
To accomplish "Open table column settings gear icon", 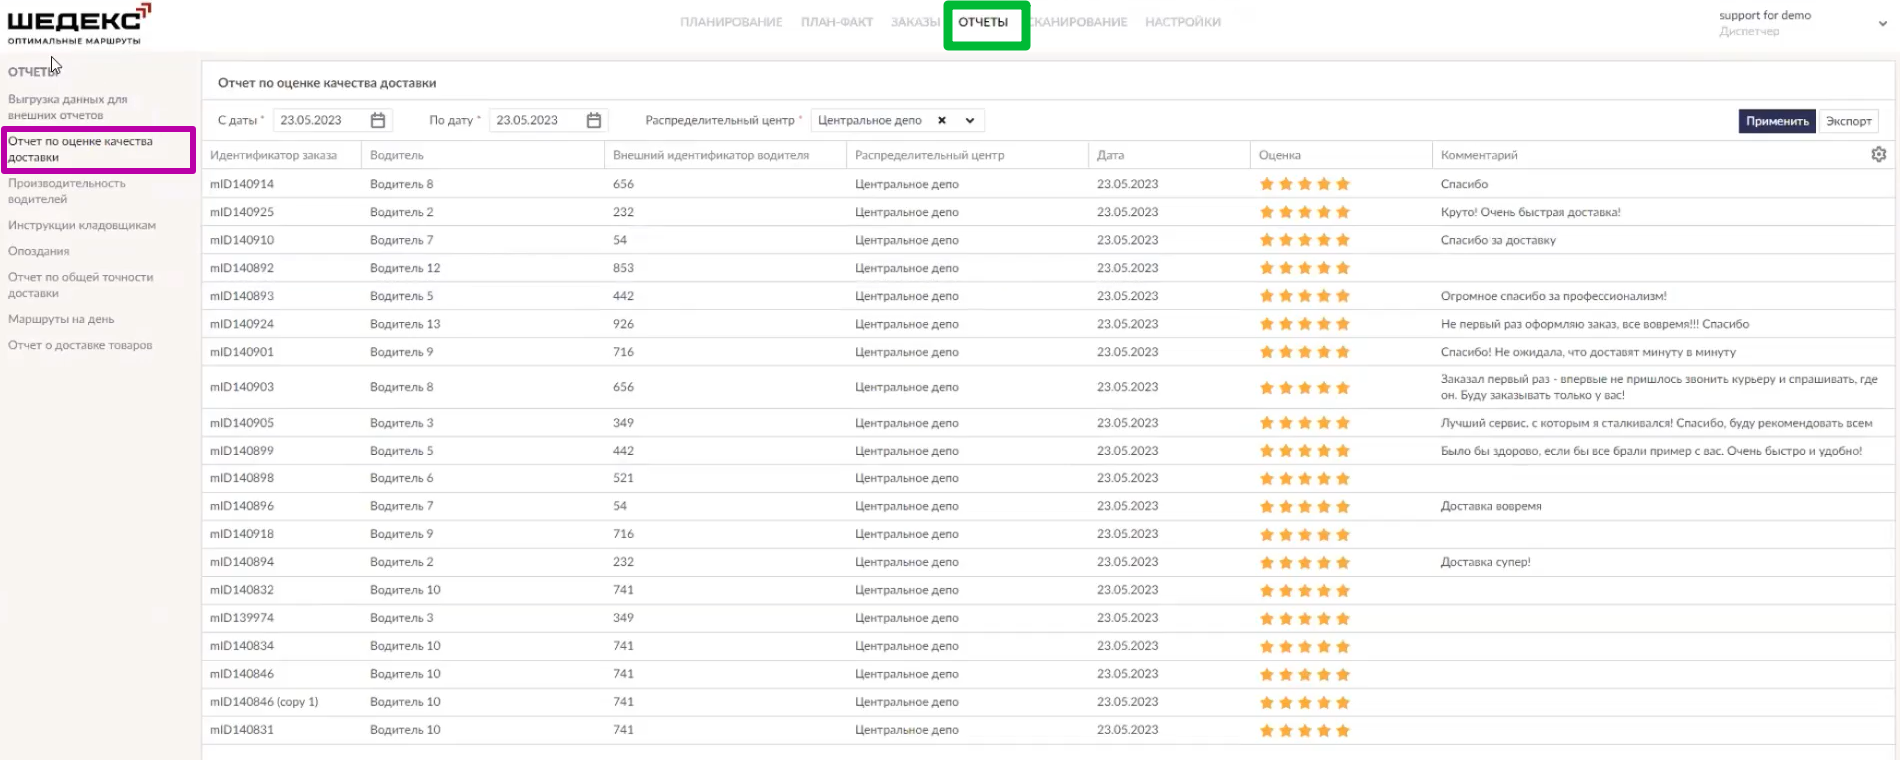I will 1879,154.
